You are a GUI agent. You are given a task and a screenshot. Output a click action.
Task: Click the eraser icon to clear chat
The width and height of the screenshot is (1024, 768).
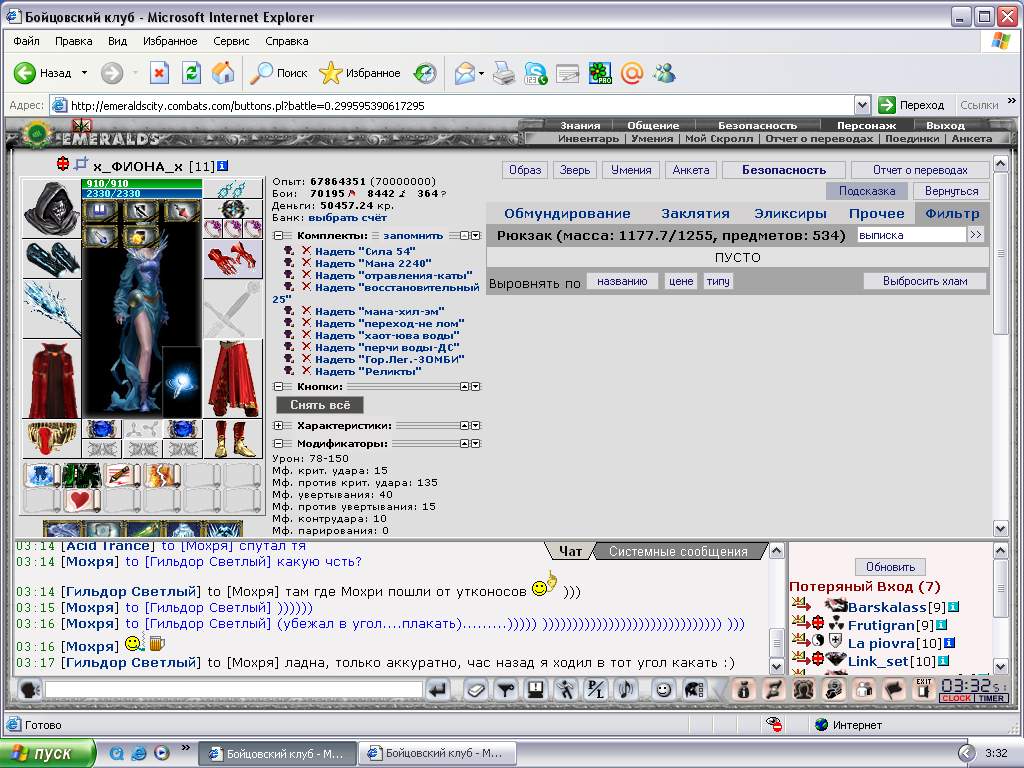point(475,690)
